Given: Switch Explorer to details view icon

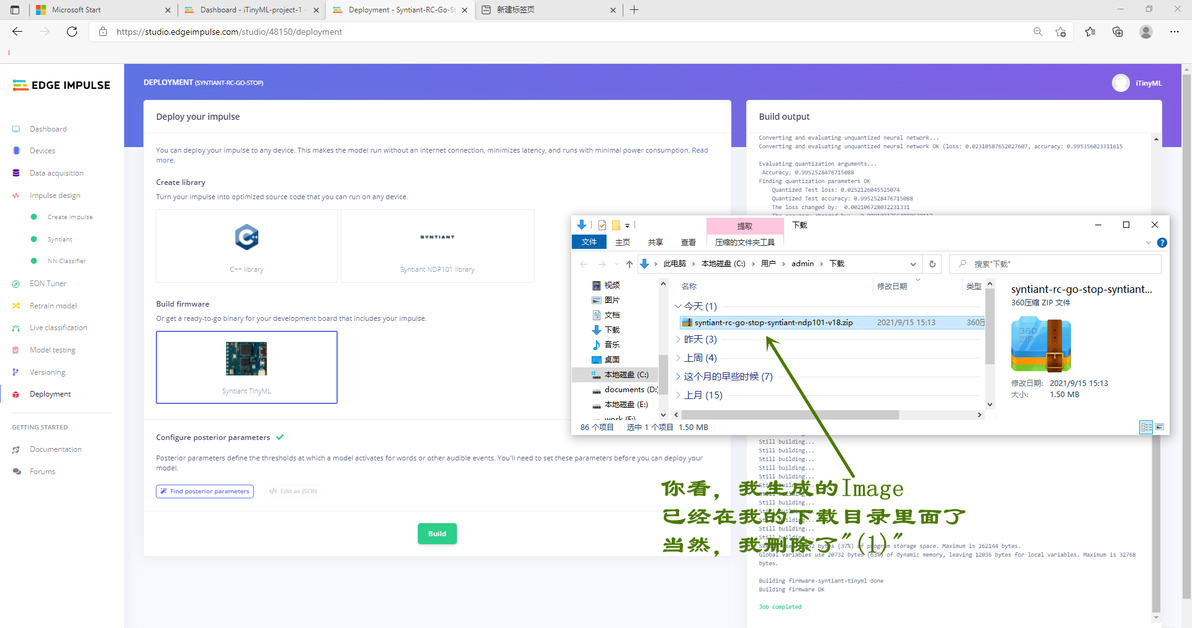Looking at the screenshot, I should pyautogui.click(x=1146, y=427).
